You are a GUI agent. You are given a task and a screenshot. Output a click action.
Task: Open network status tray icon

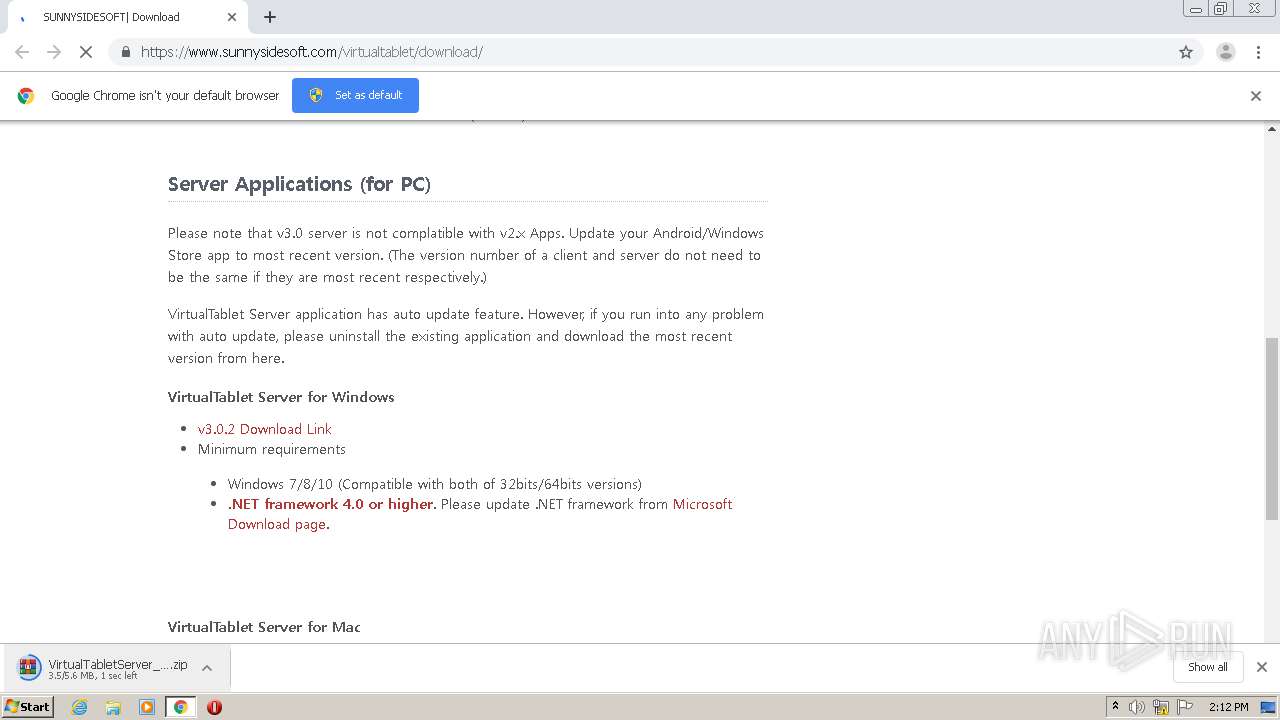point(1161,707)
